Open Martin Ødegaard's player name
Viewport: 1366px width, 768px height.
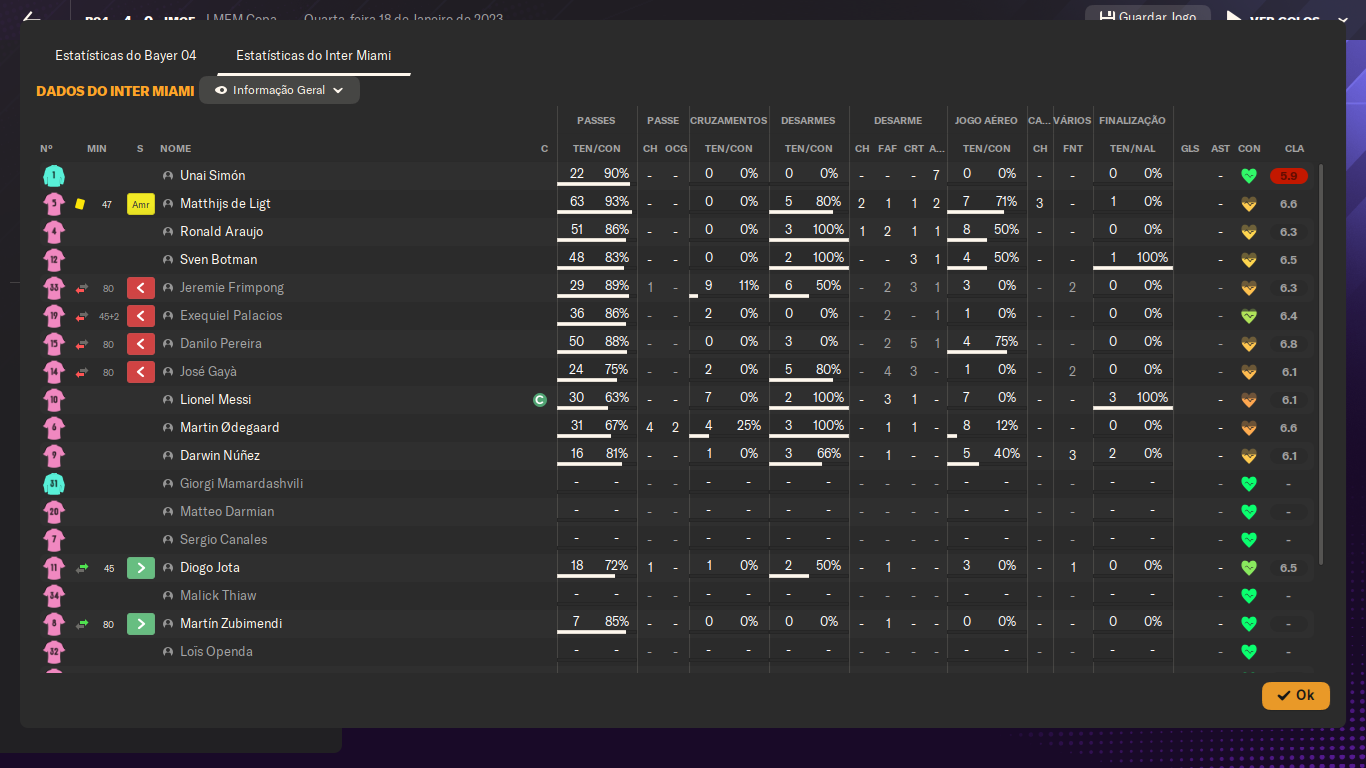tap(230, 428)
